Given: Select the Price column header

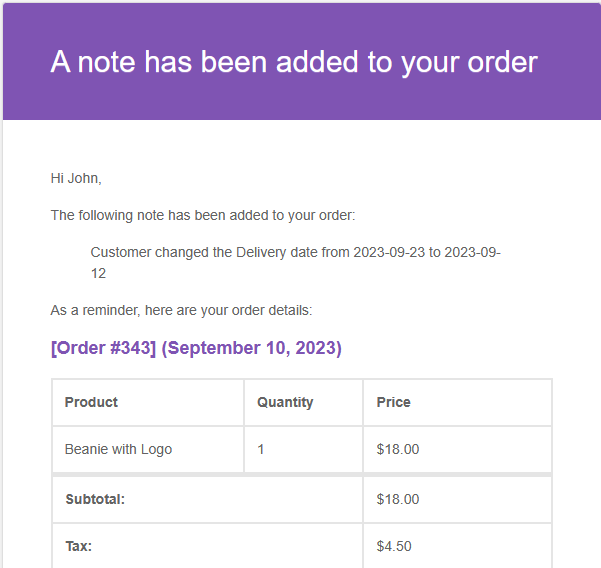Looking at the screenshot, I should pos(393,402).
